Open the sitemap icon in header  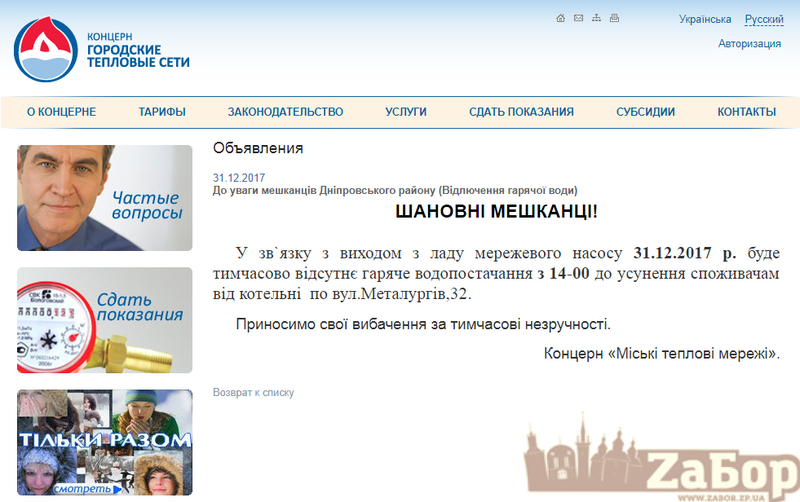pyautogui.click(x=596, y=18)
